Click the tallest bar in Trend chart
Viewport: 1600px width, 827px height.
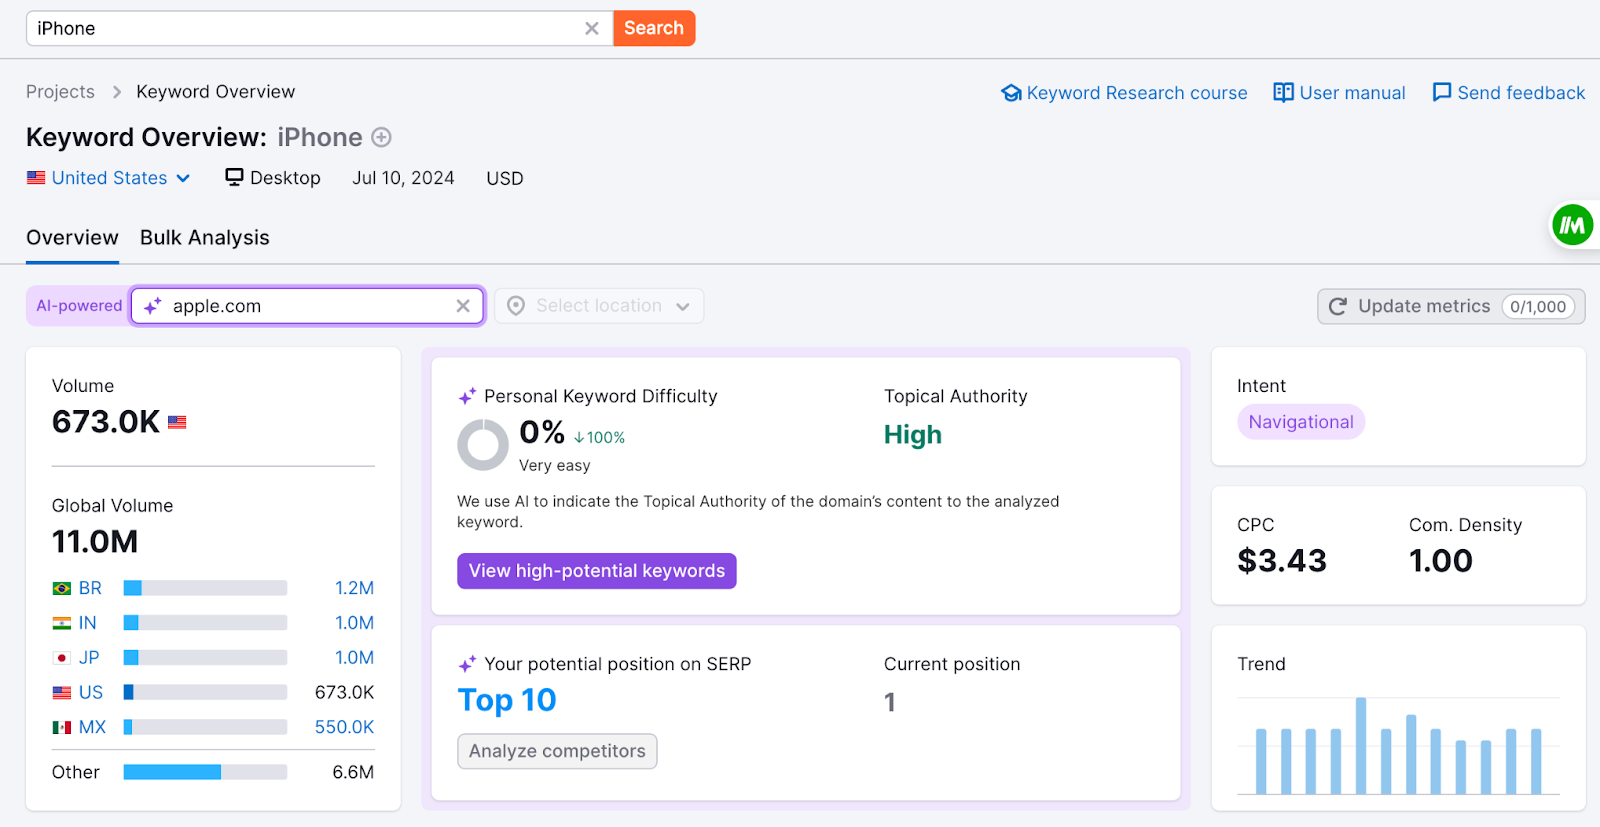click(1361, 745)
